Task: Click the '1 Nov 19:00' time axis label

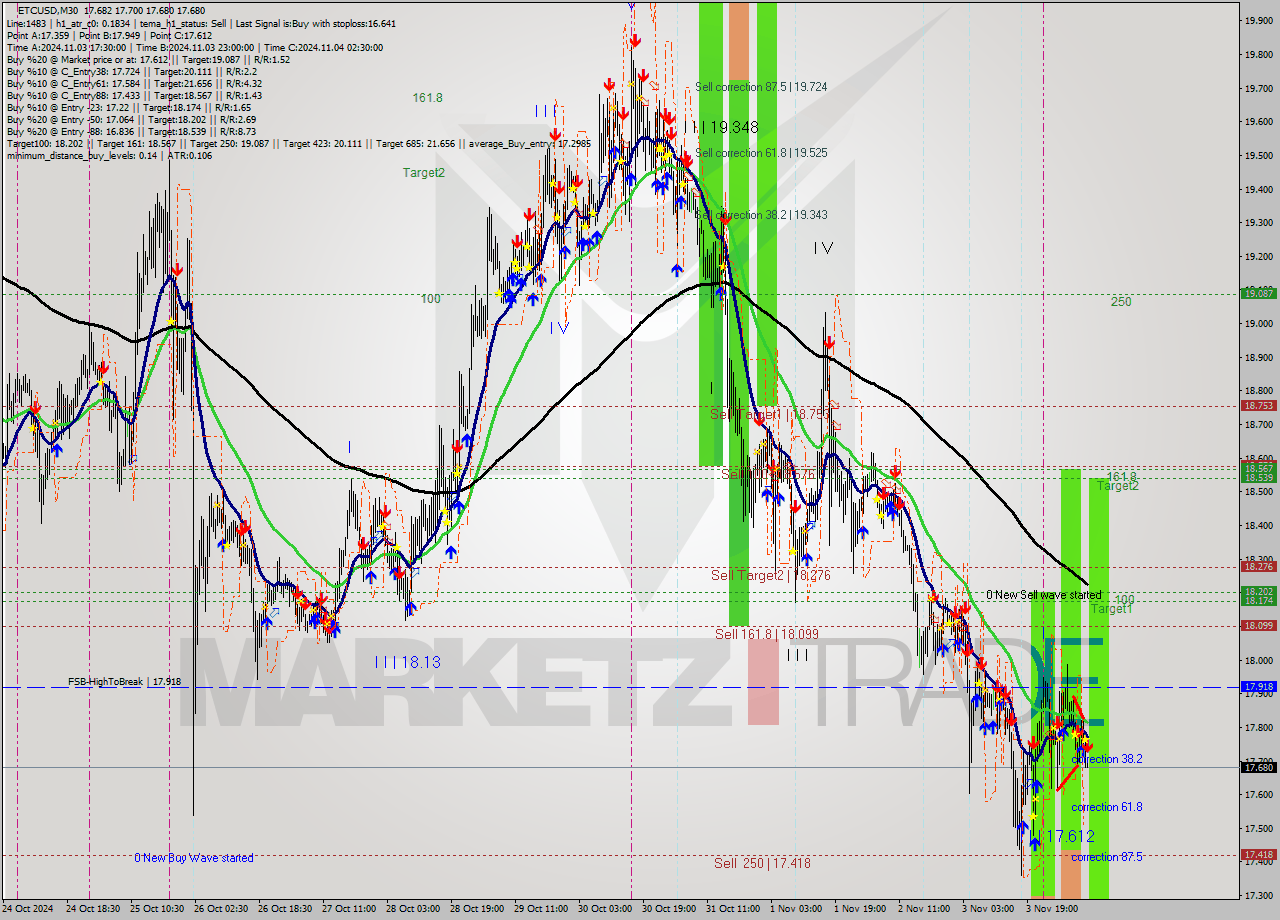Action: (861, 909)
